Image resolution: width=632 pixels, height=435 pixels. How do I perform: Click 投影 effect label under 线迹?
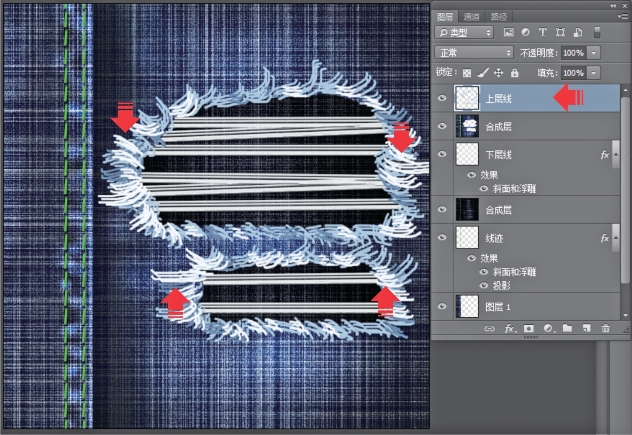click(x=501, y=286)
